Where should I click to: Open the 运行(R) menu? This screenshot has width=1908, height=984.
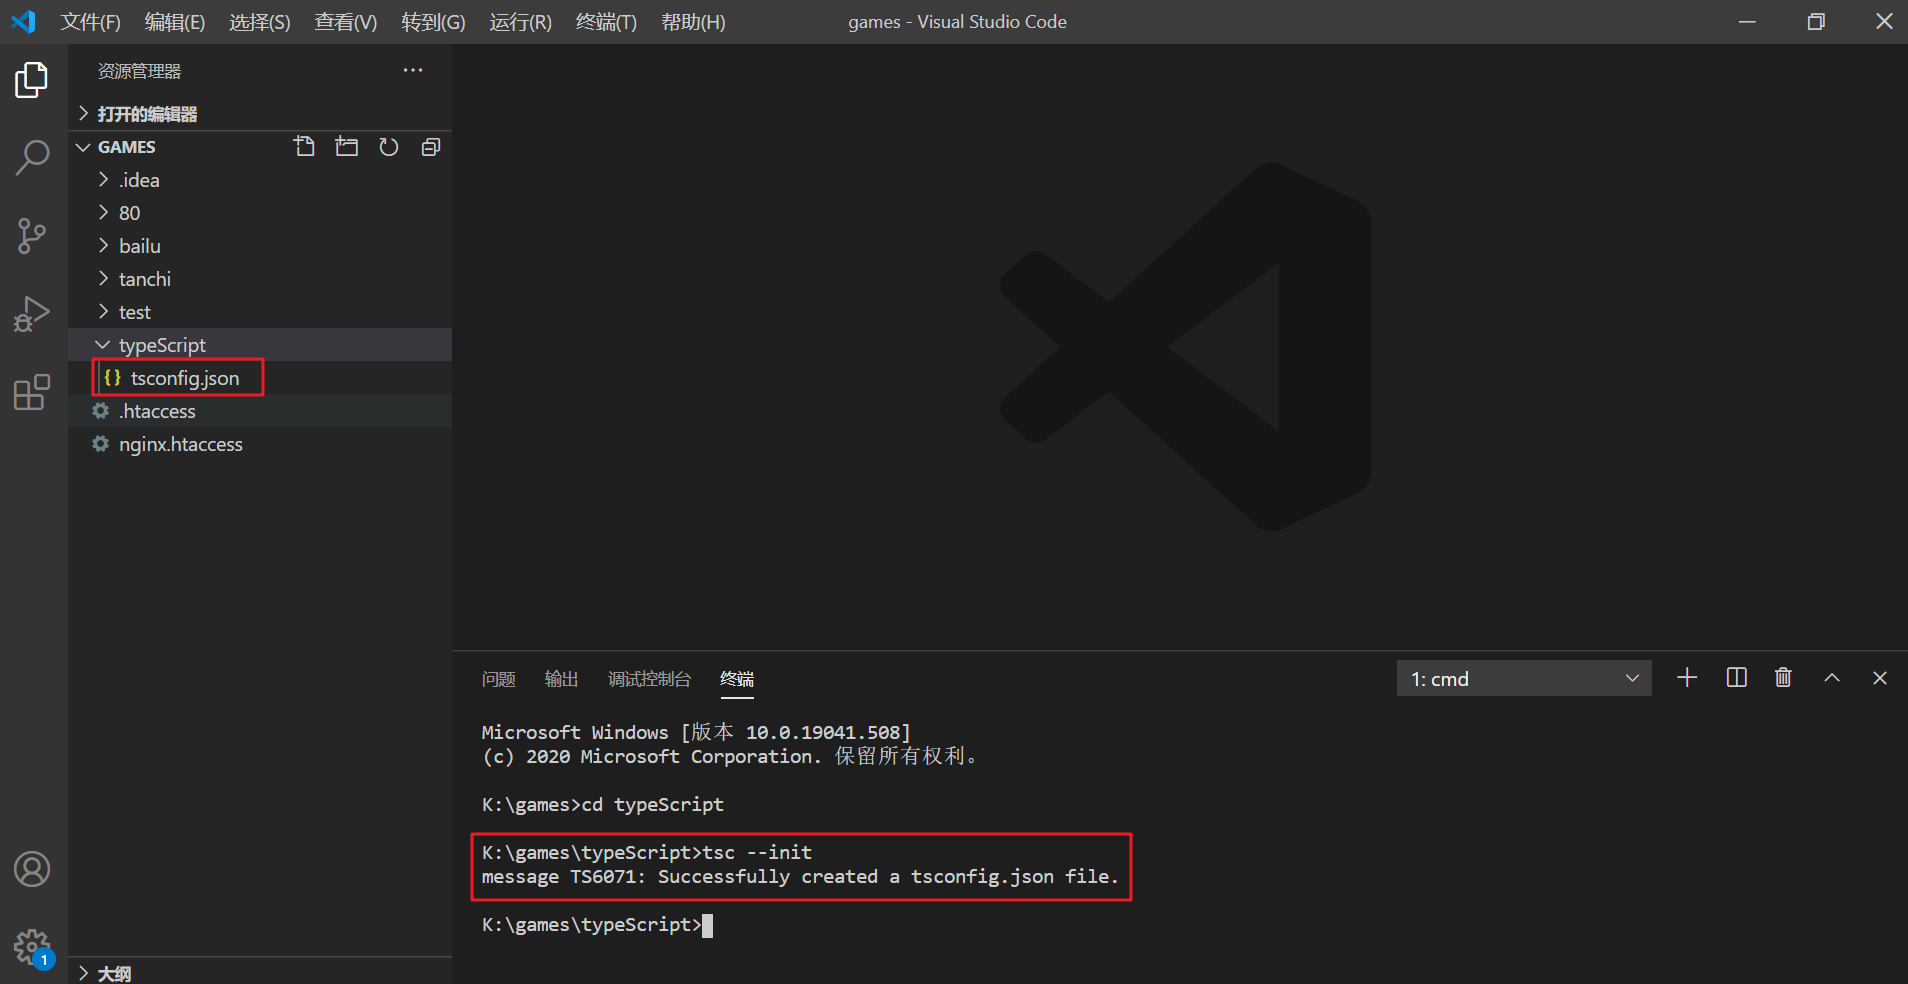coord(519,21)
